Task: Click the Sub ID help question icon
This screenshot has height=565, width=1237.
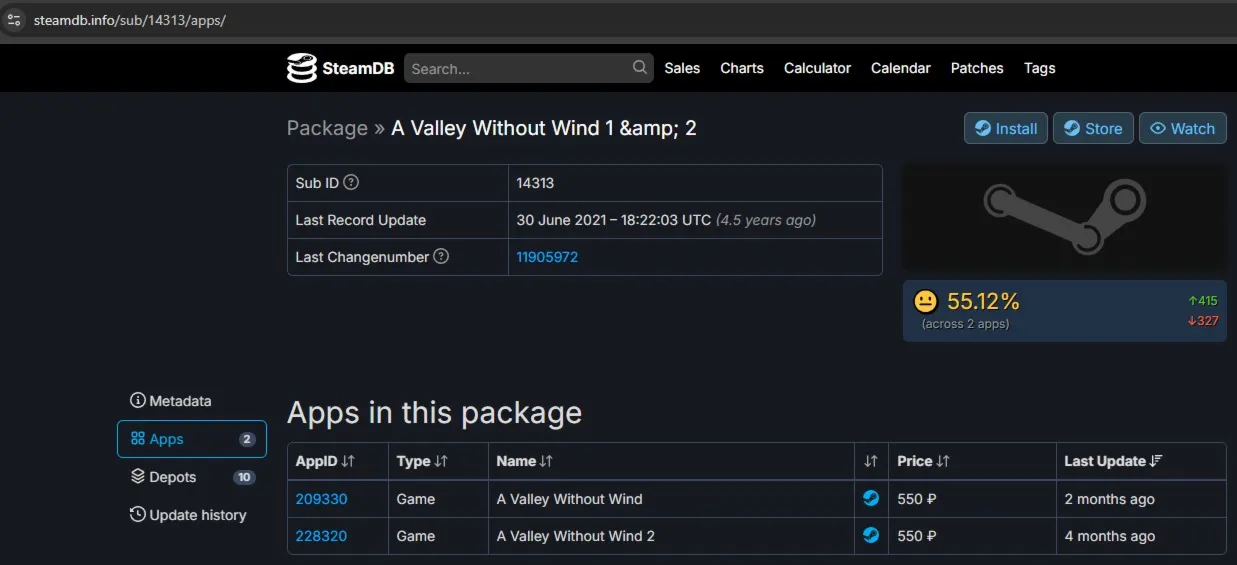Action: coord(351,183)
